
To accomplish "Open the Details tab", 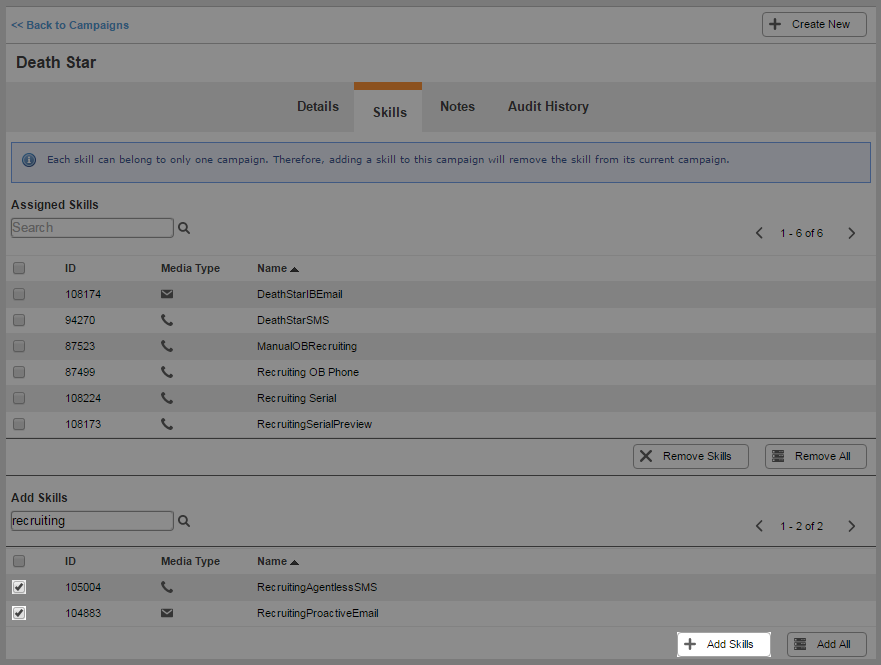I will tap(318, 107).
